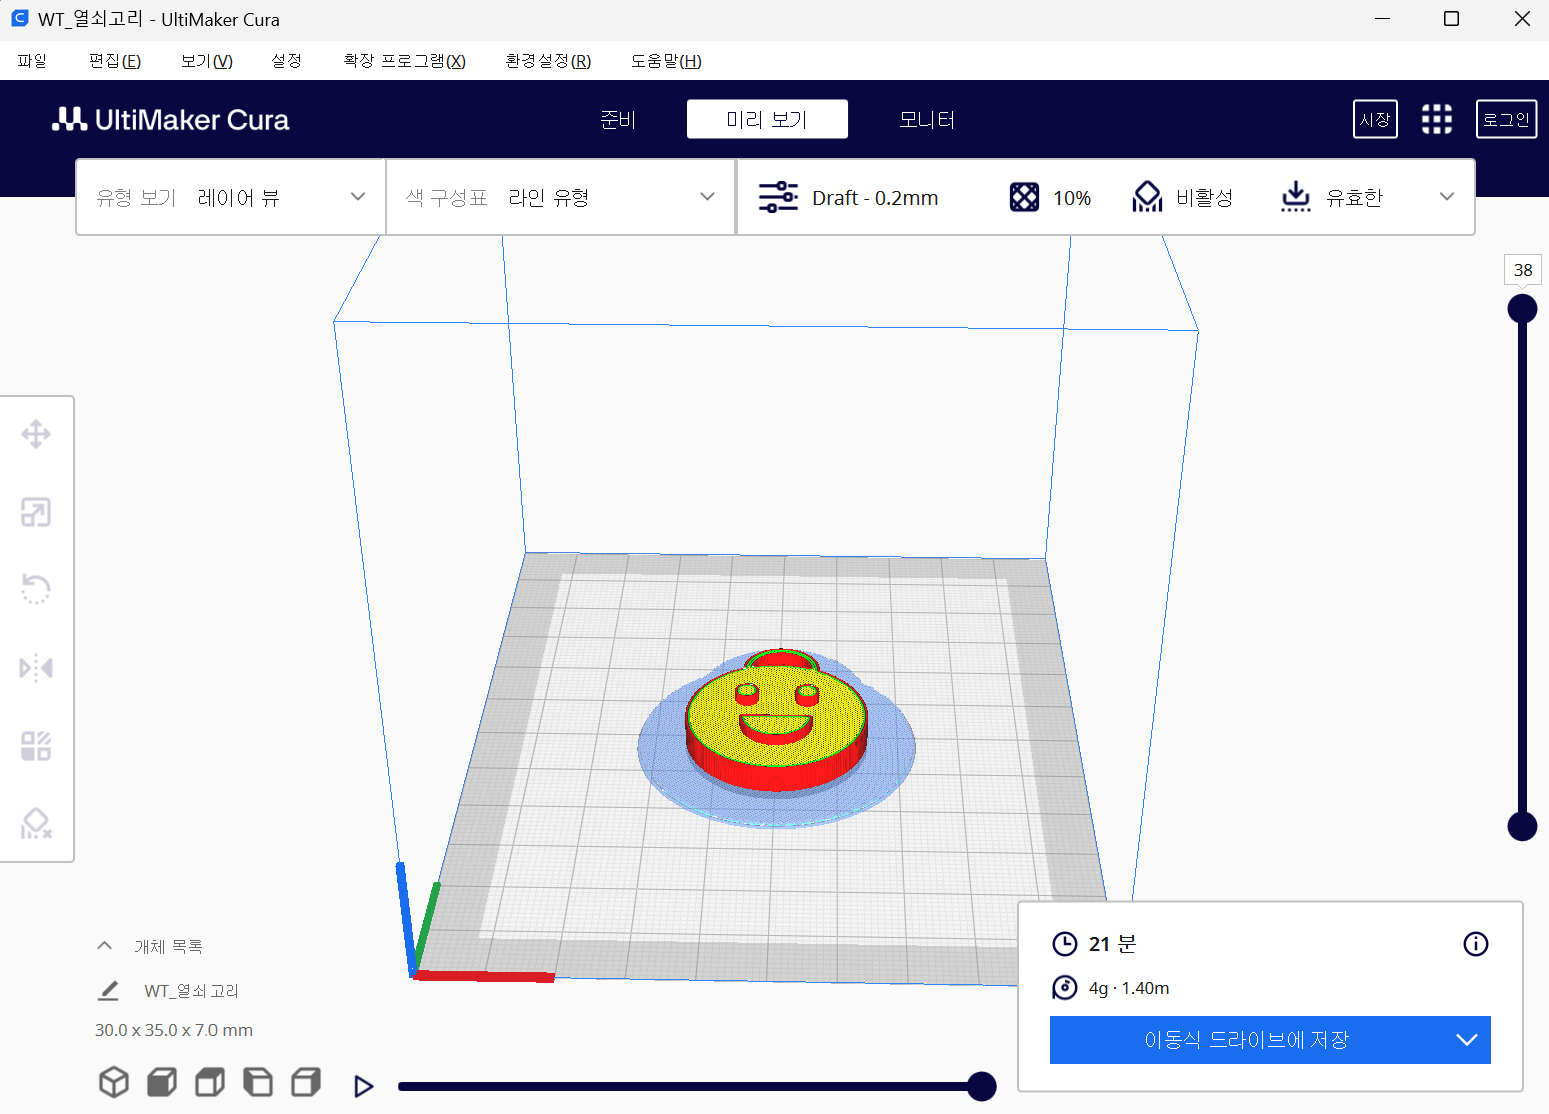1549x1114 pixels.
Task: Click the 10% infill icon
Action: tap(1024, 197)
